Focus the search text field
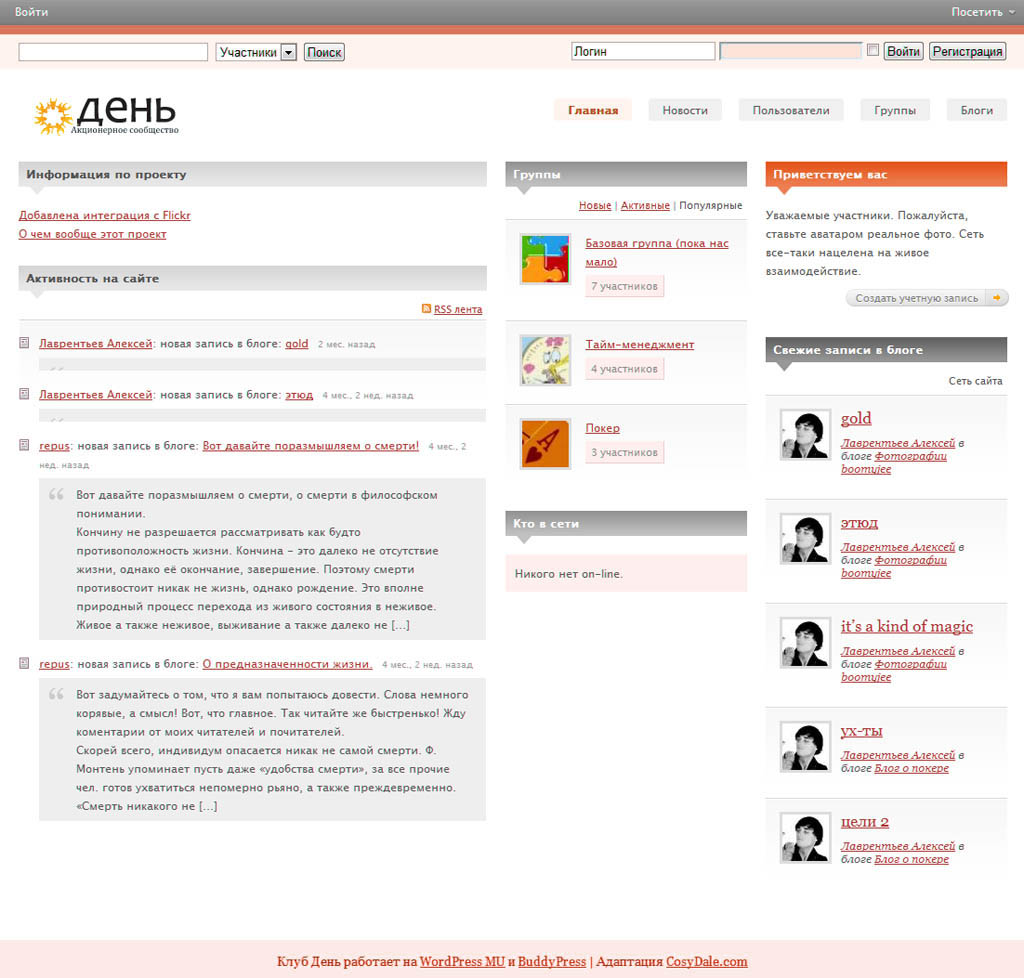Screen dimensions: 1024x978 [x=113, y=52]
